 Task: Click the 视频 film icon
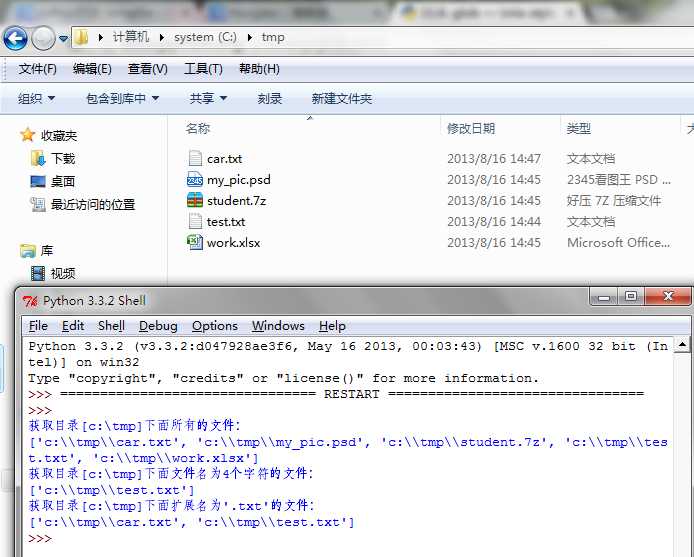pyautogui.click(x=38, y=273)
